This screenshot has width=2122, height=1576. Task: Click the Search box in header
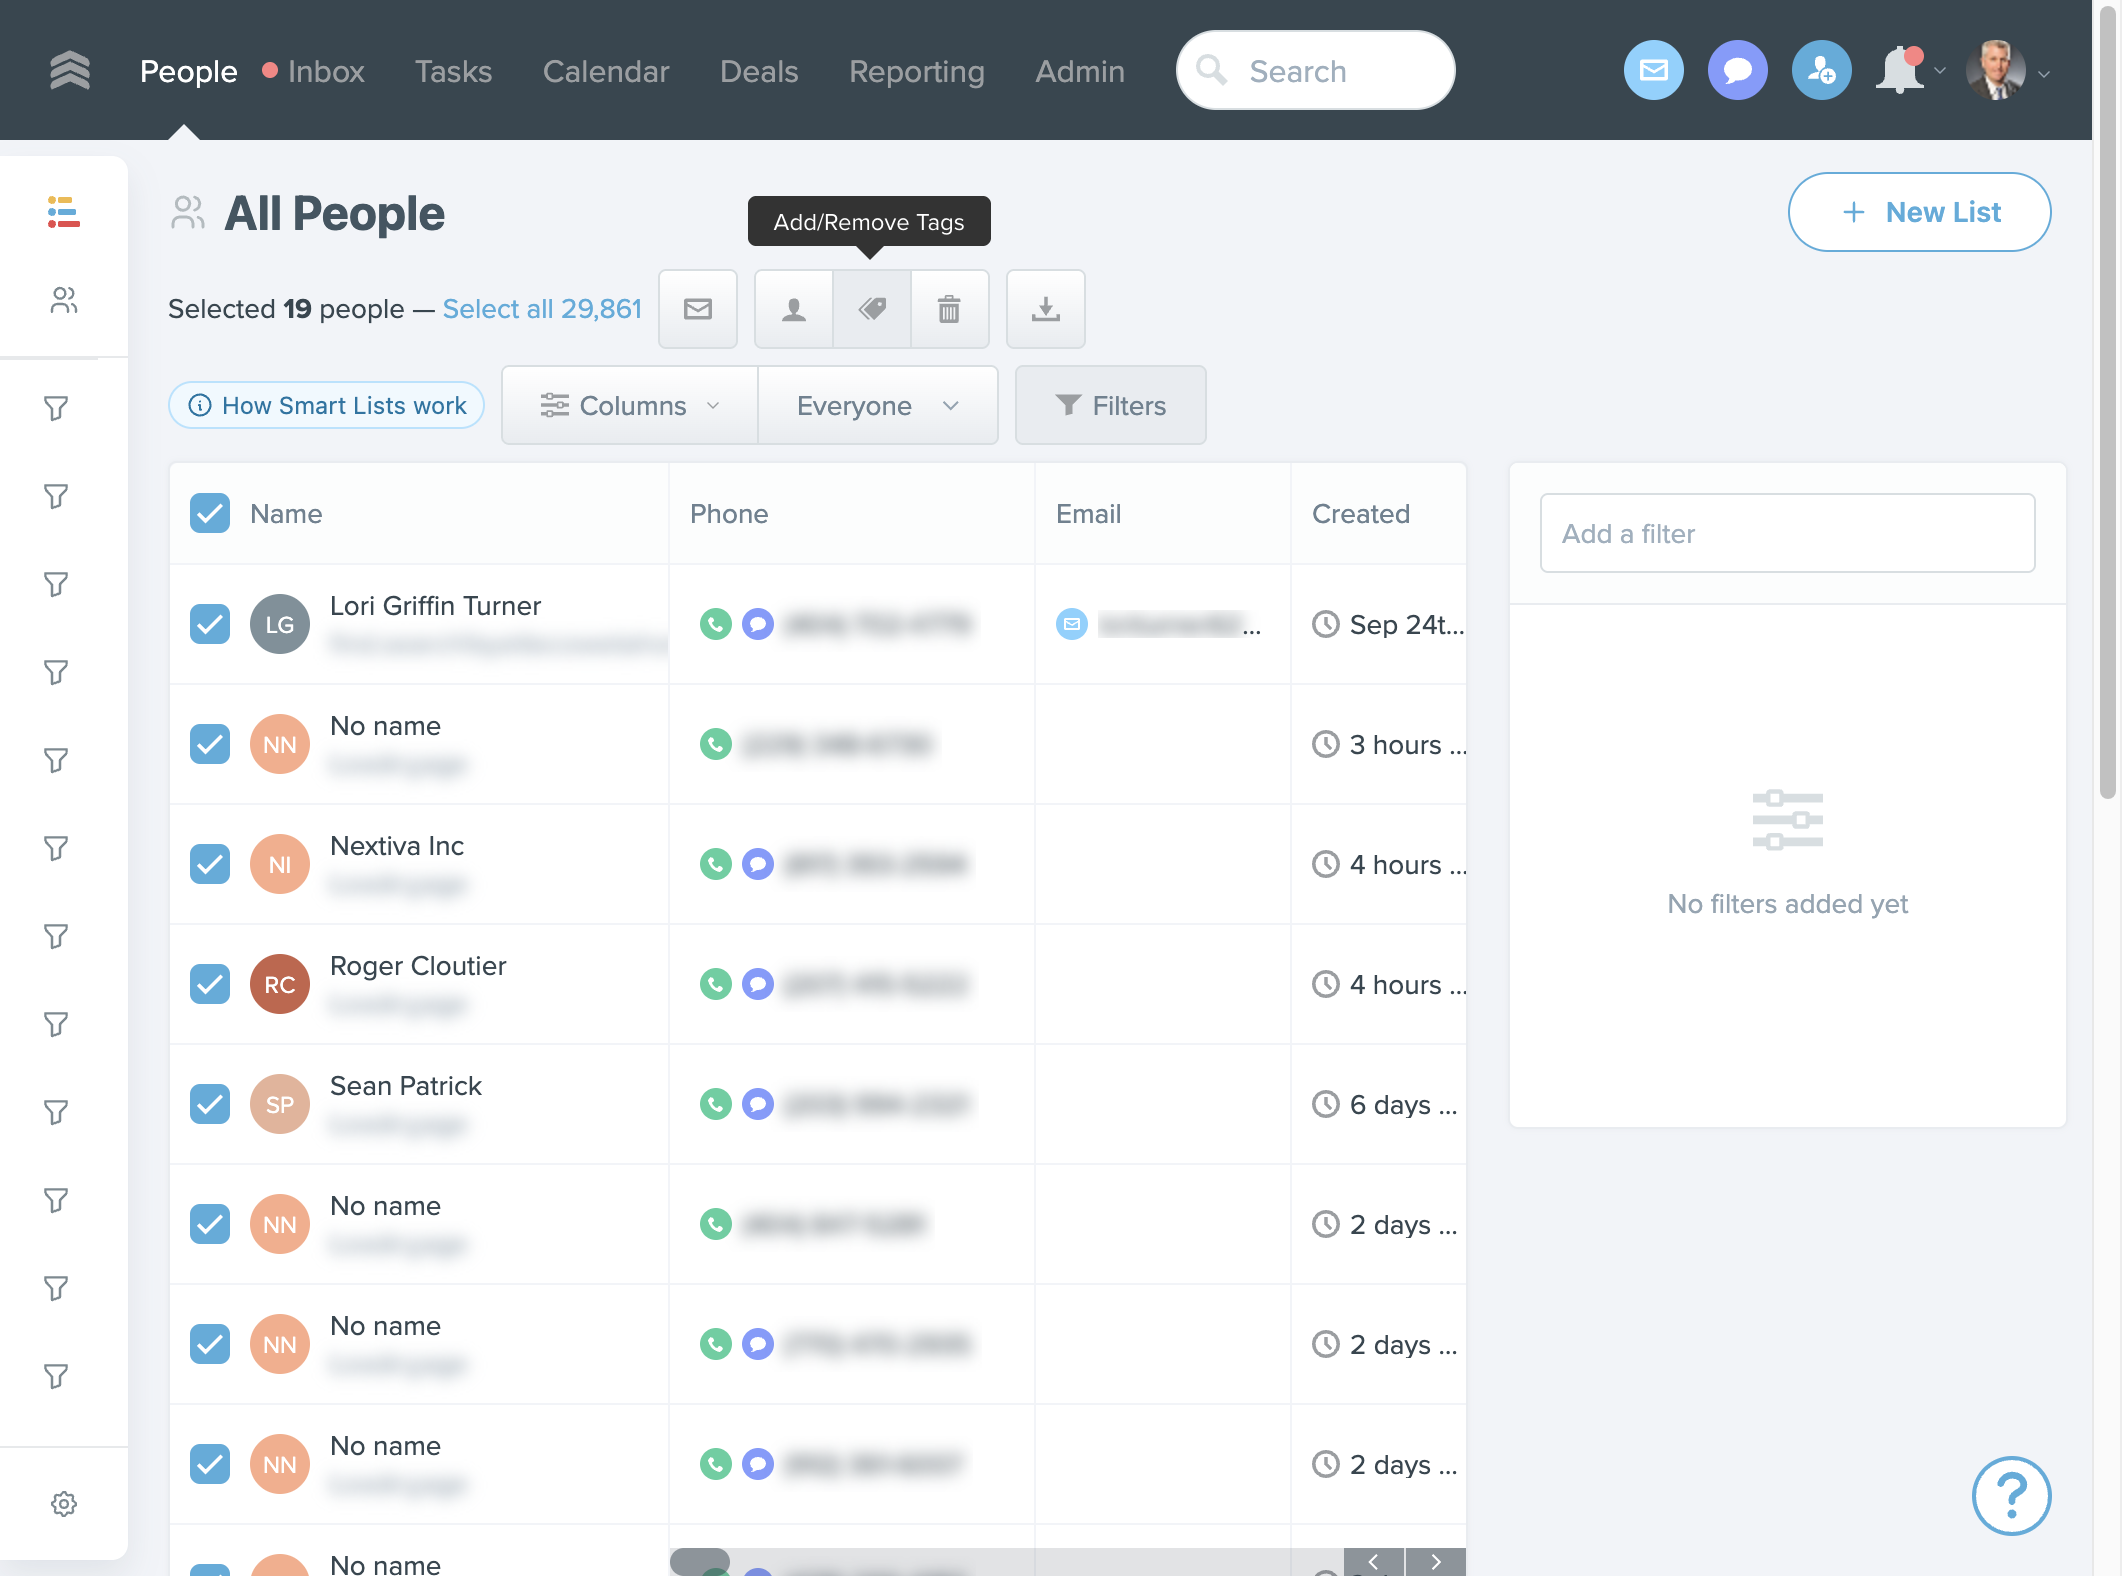pyautogui.click(x=1316, y=70)
